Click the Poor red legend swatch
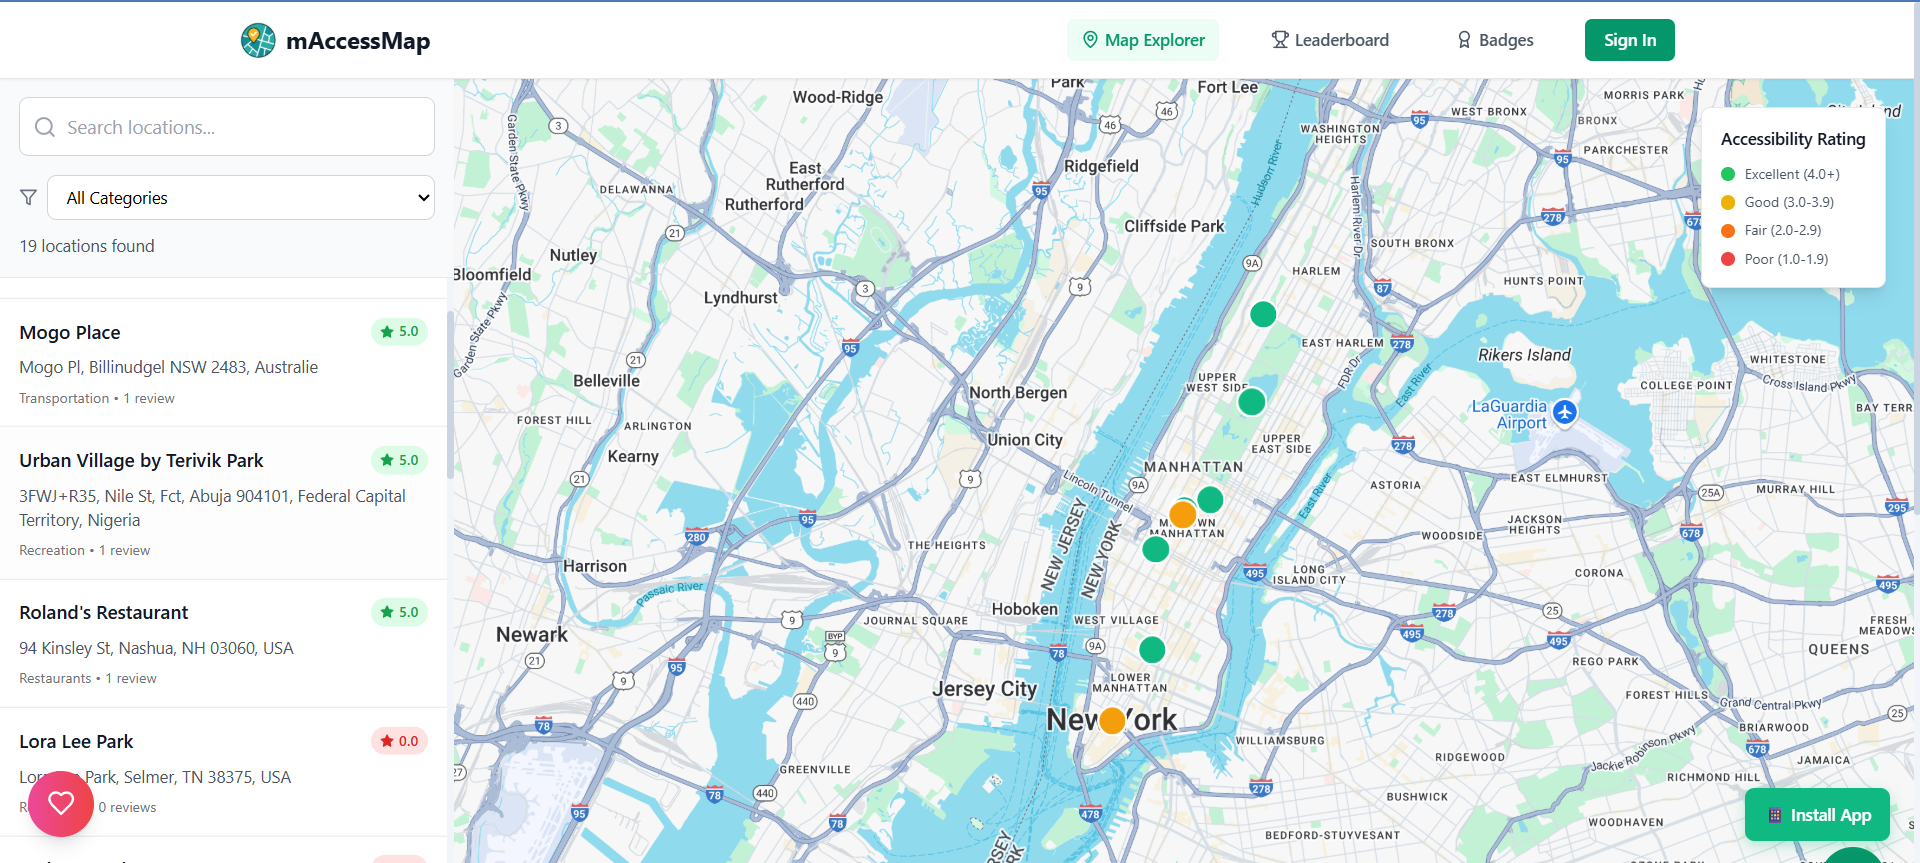This screenshot has height=863, width=1920. [x=1728, y=259]
